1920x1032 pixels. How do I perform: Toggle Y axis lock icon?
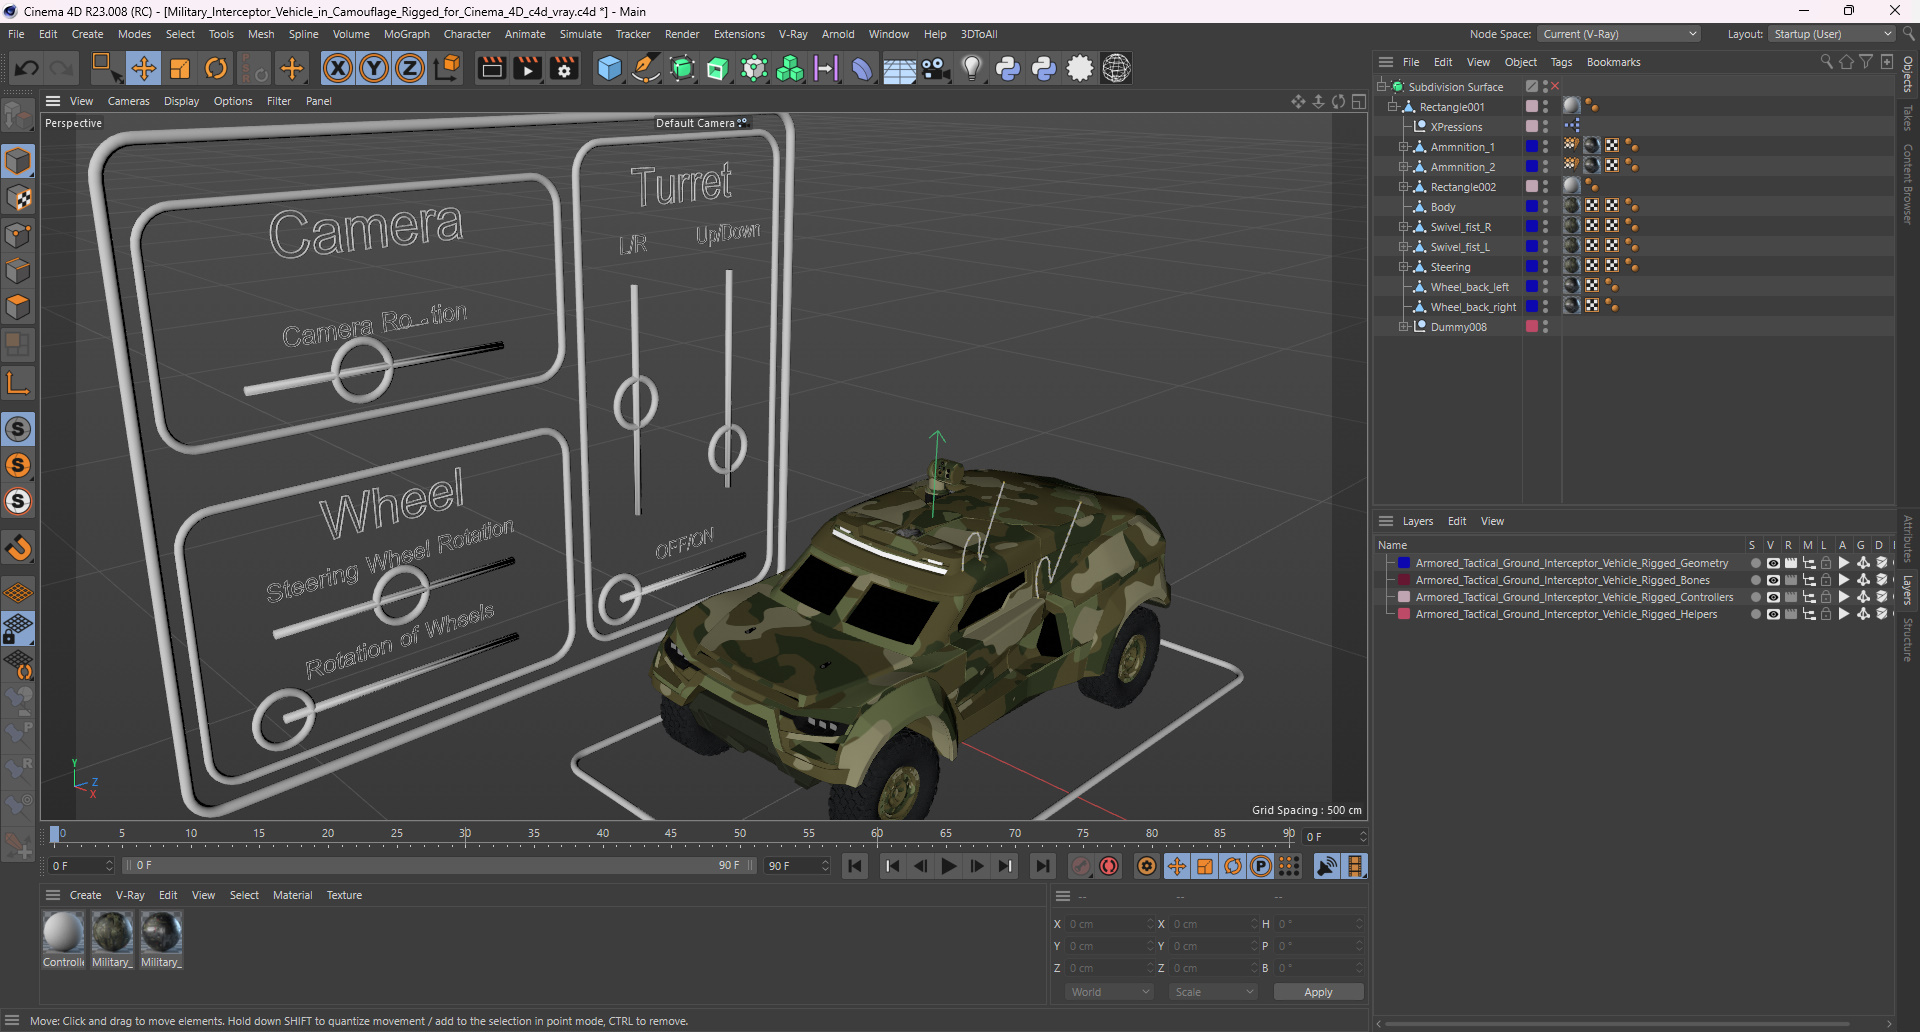[374, 68]
